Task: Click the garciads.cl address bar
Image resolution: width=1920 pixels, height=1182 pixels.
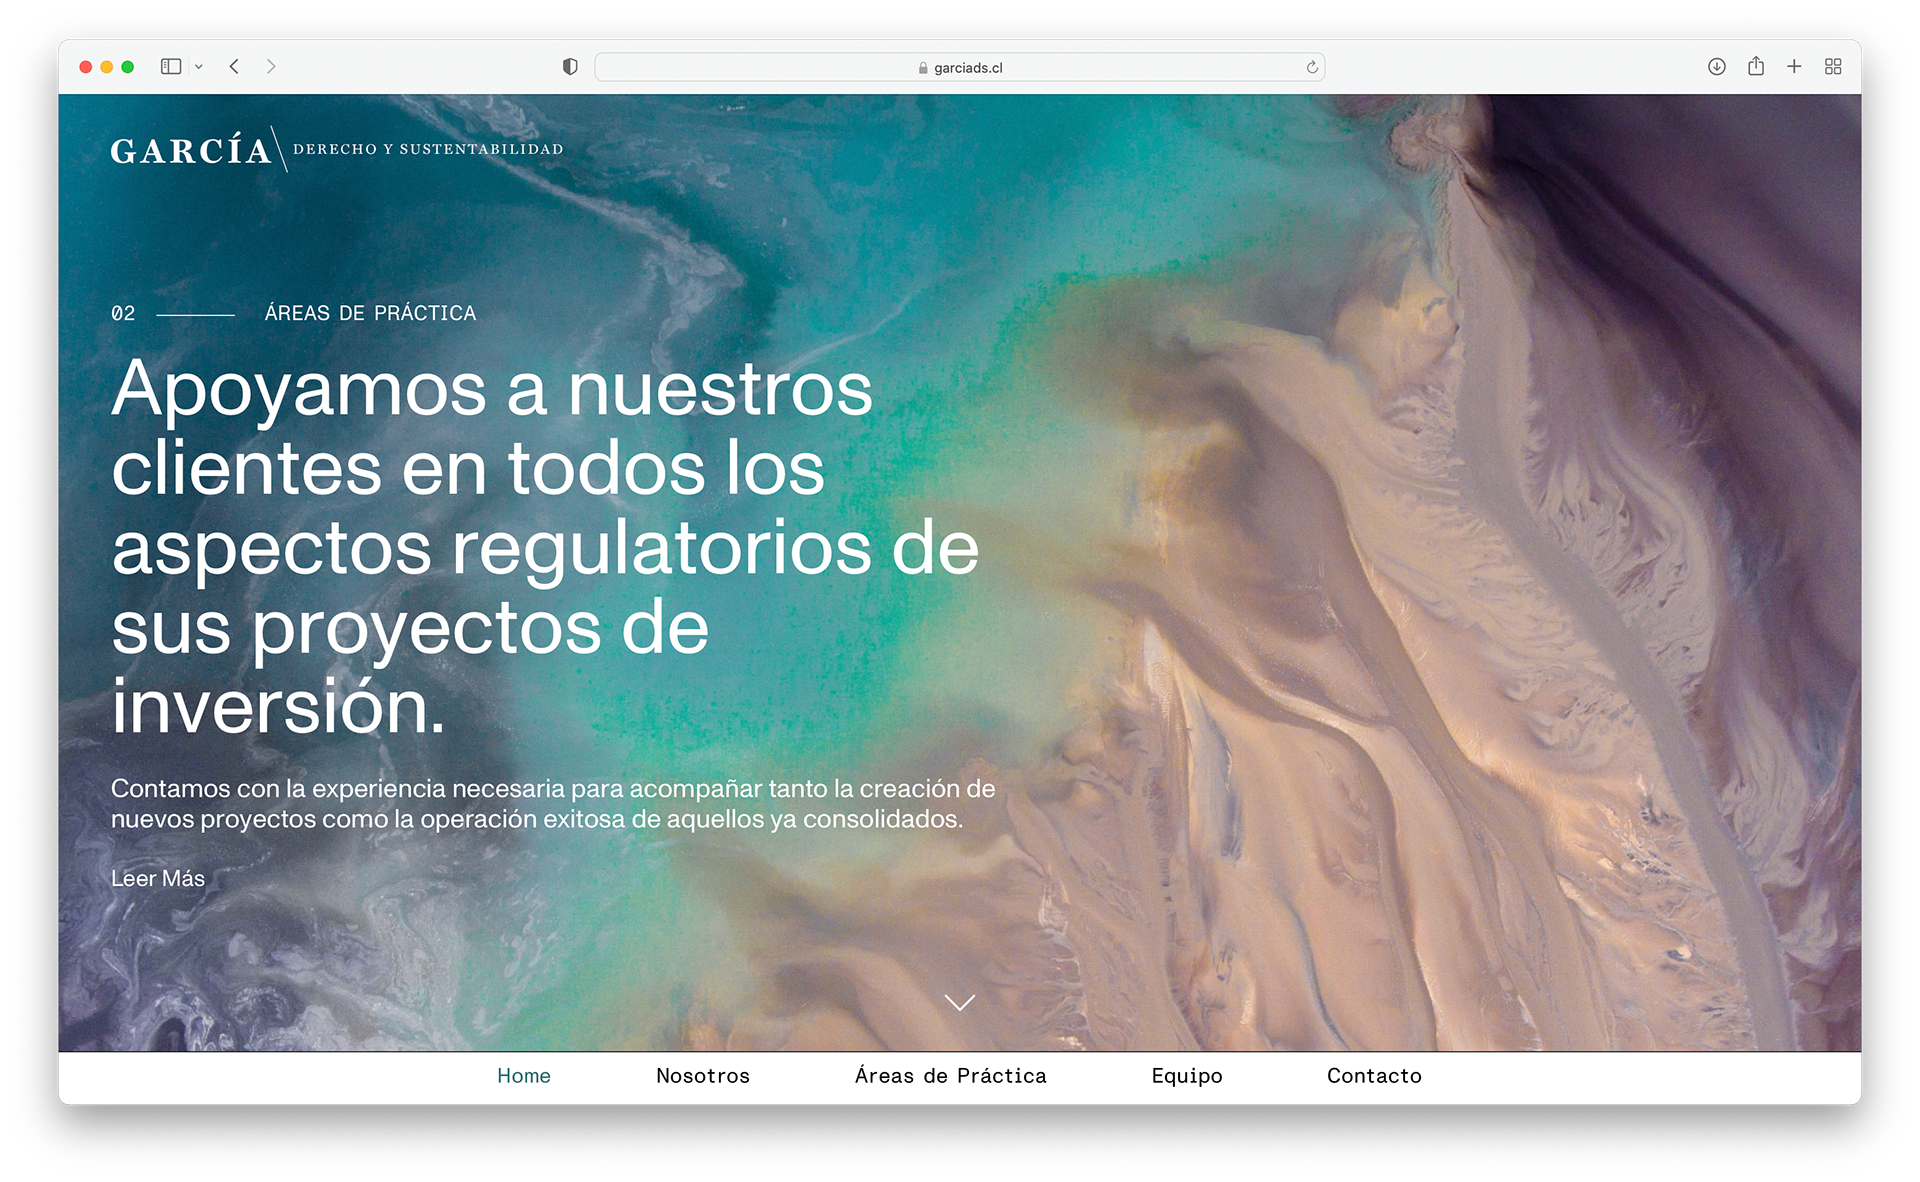Action: click(x=959, y=68)
